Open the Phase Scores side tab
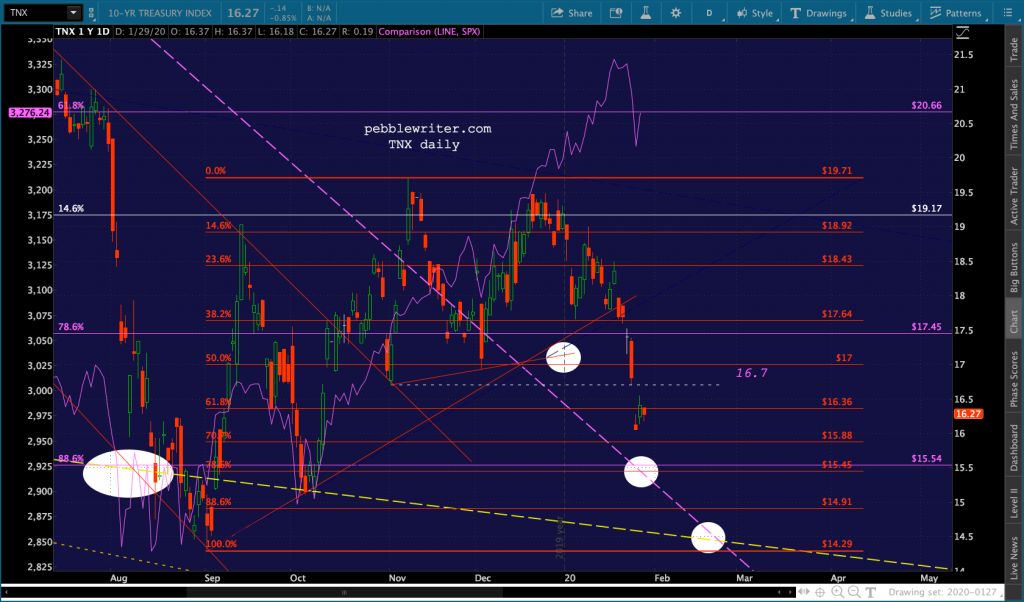Screen dimensions: 1024x602 1014,379
